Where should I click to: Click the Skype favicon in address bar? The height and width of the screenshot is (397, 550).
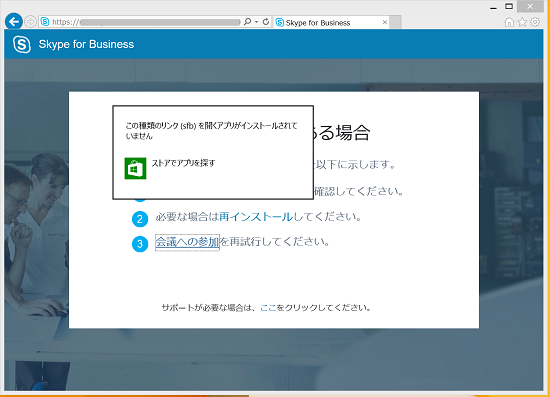tap(45, 22)
